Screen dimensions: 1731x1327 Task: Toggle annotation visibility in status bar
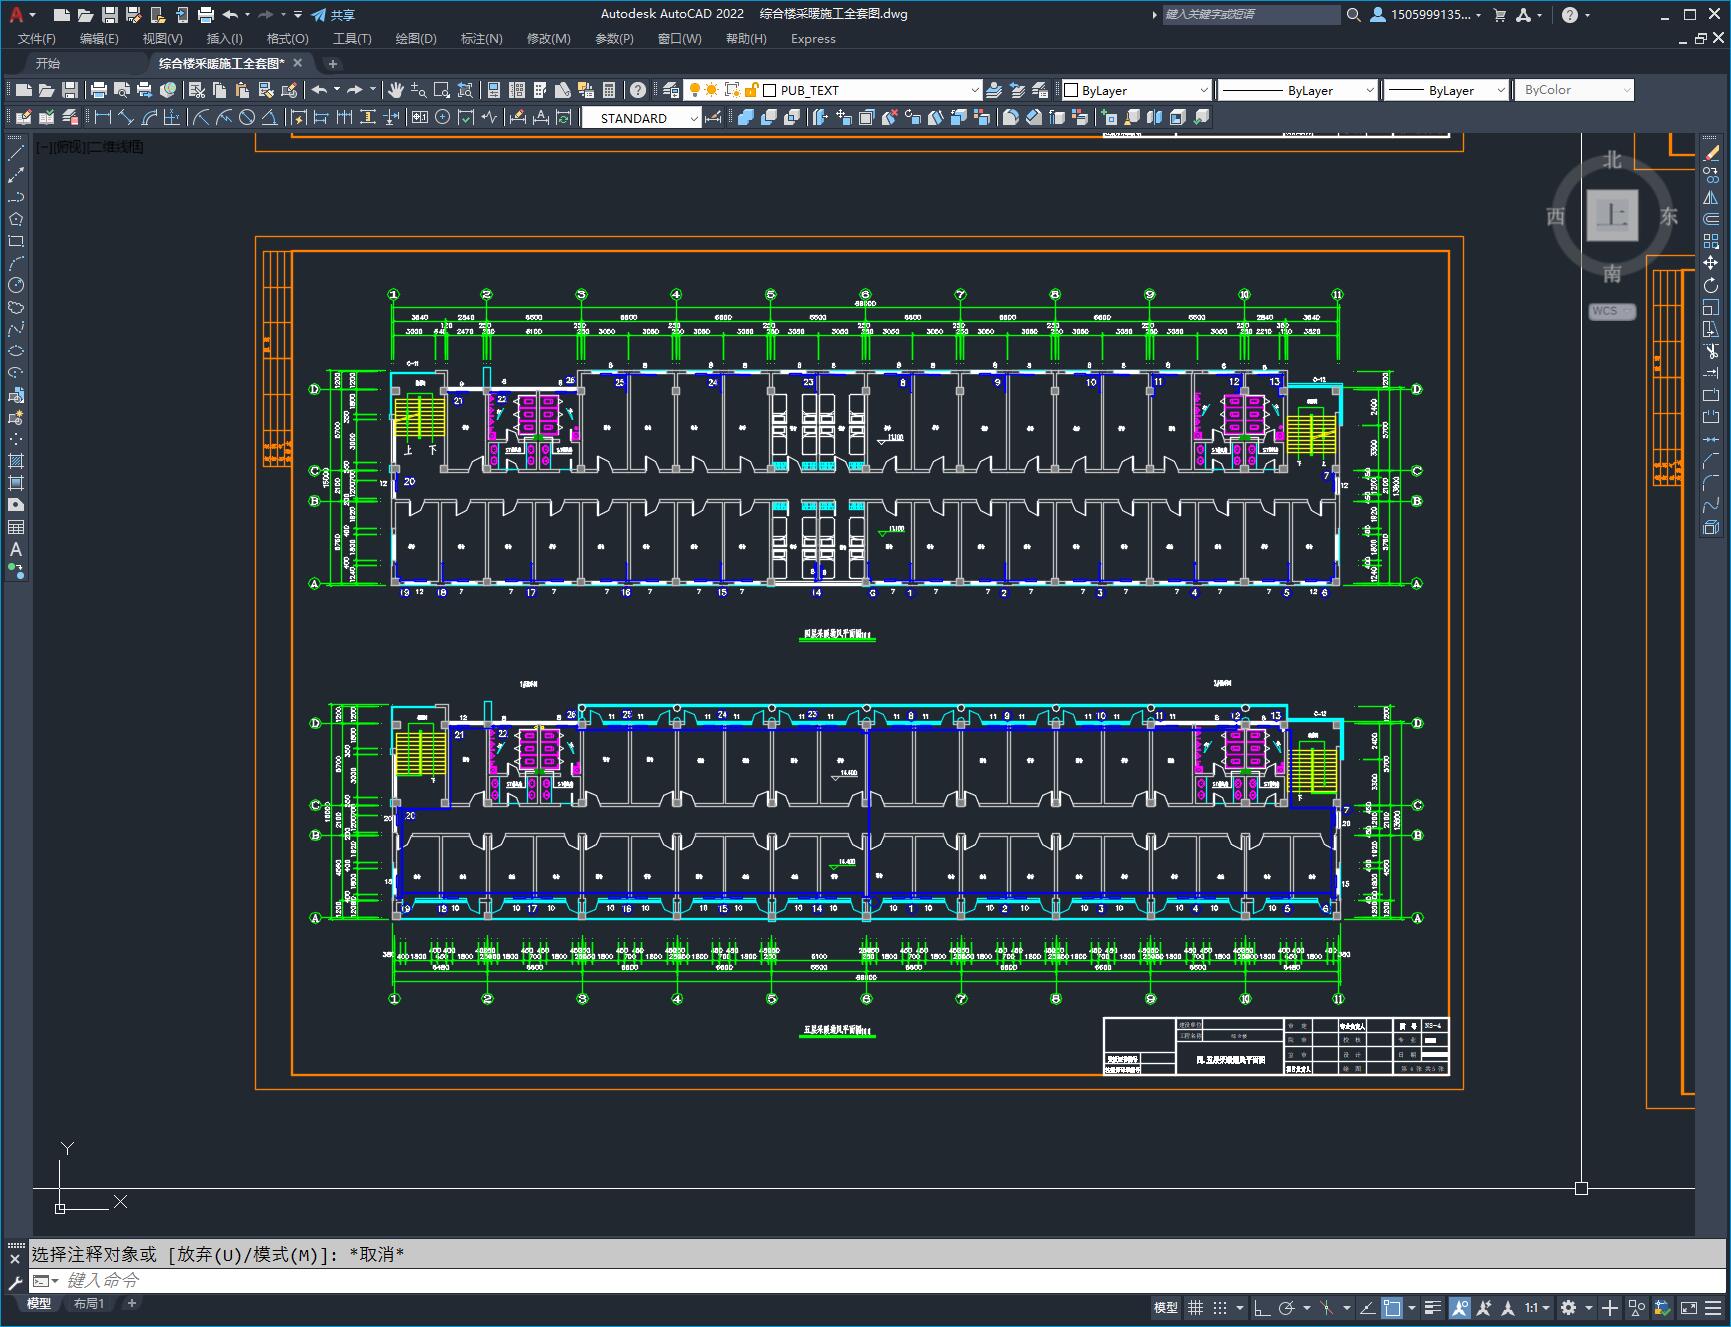(1460, 1307)
